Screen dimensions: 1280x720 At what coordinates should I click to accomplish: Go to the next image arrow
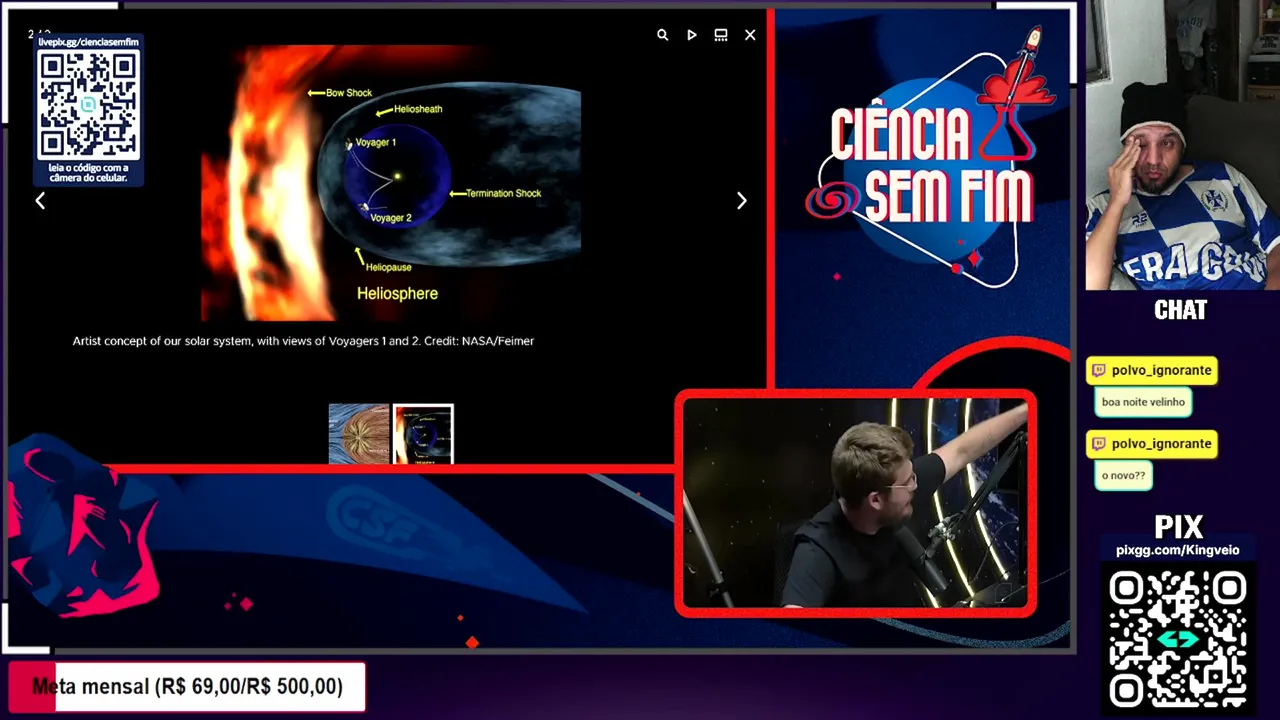741,201
